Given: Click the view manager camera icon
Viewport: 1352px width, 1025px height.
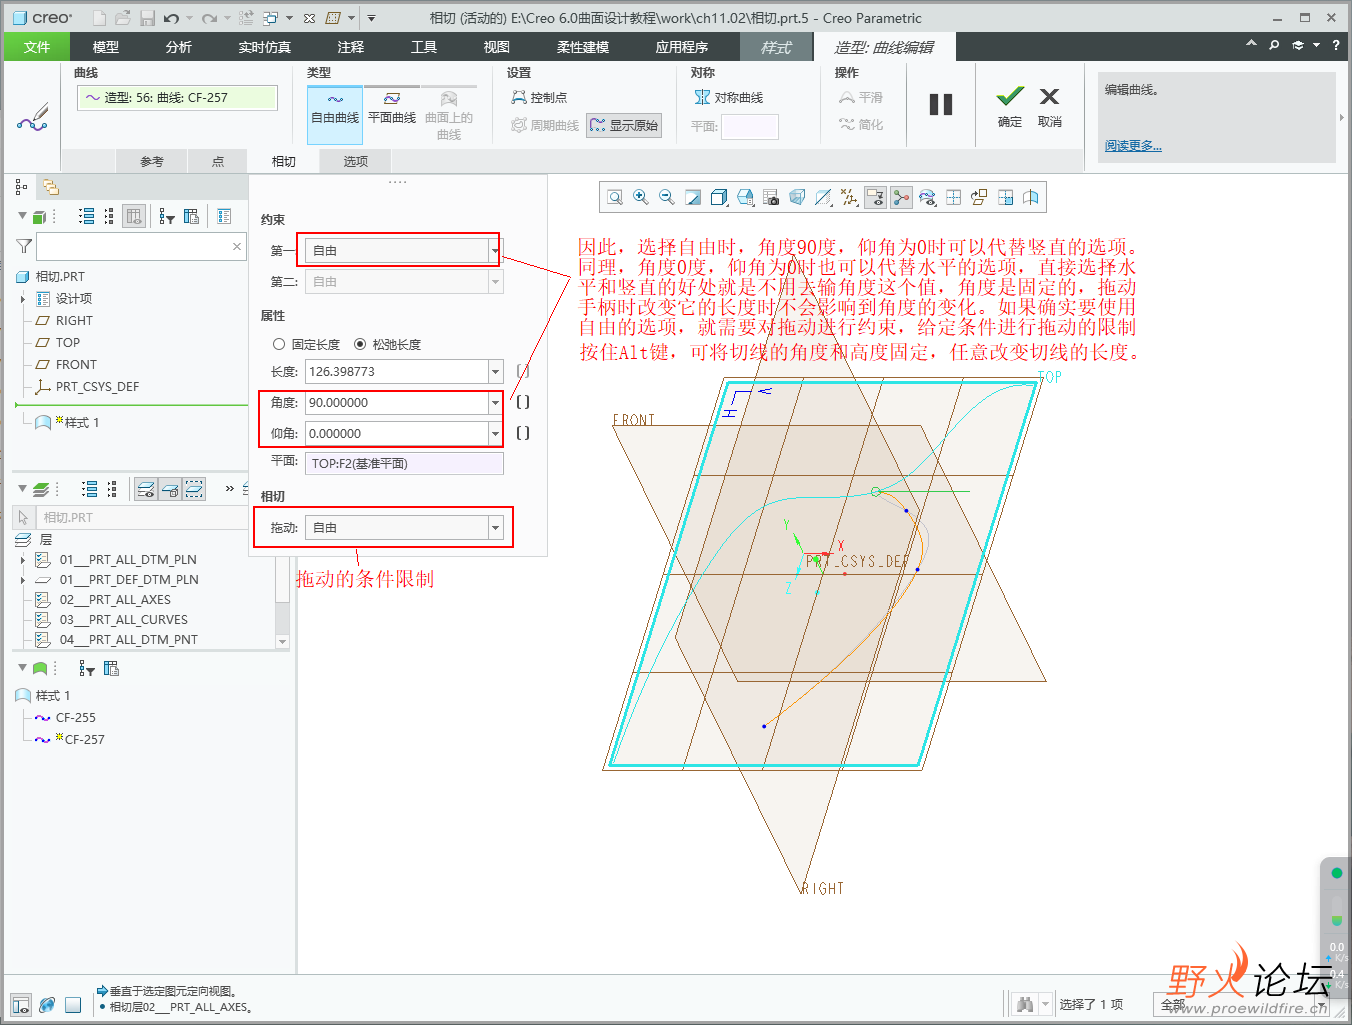Looking at the screenshot, I should [x=771, y=198].
